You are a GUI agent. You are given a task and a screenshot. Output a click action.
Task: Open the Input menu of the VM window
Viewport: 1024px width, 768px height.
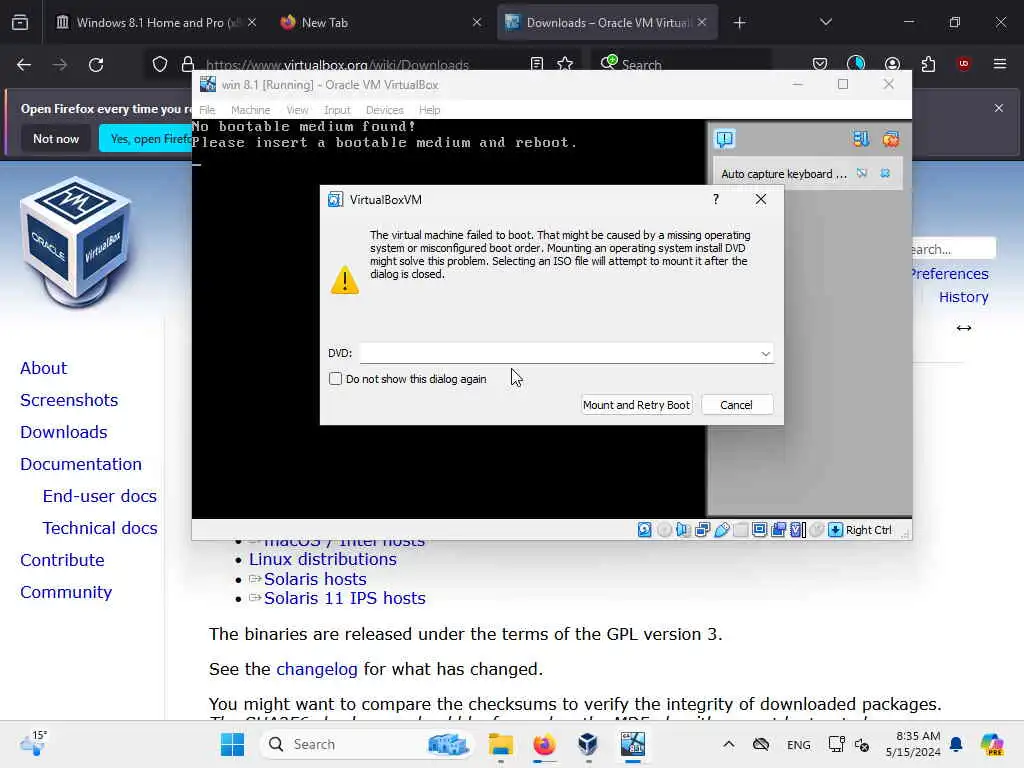click(337, 110)
